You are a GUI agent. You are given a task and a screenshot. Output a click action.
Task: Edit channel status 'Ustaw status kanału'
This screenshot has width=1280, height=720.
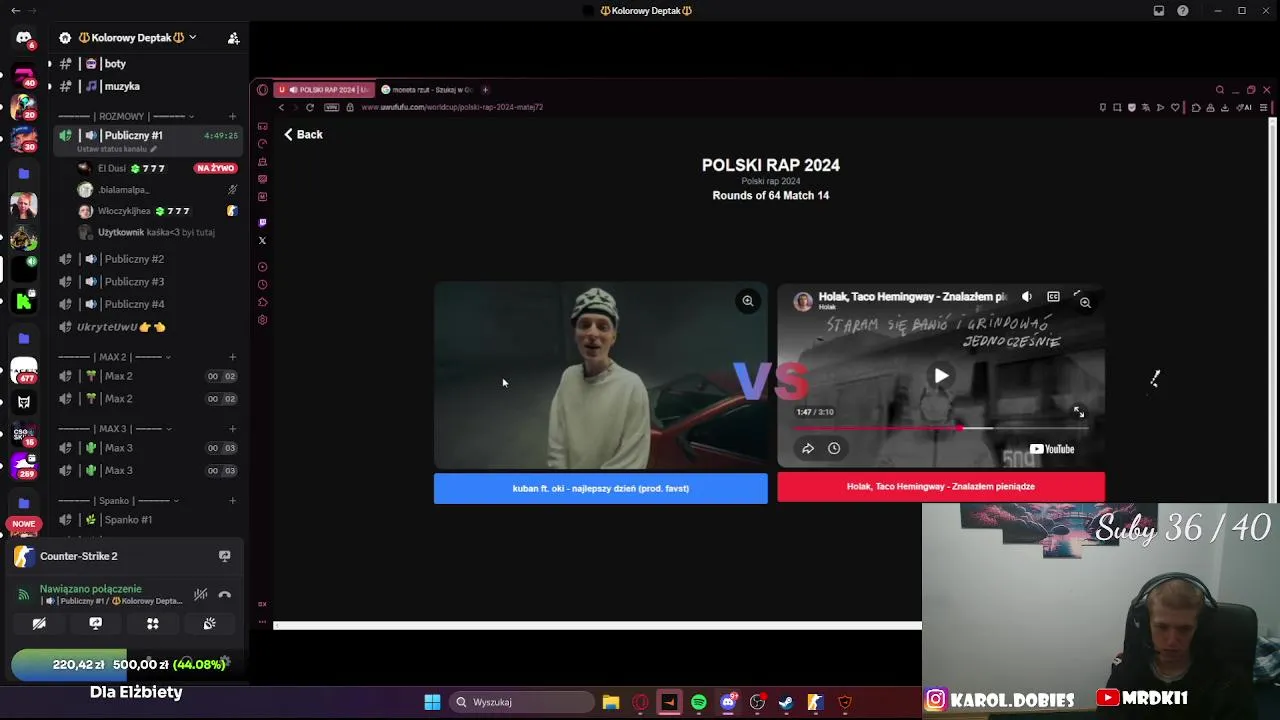117,149
